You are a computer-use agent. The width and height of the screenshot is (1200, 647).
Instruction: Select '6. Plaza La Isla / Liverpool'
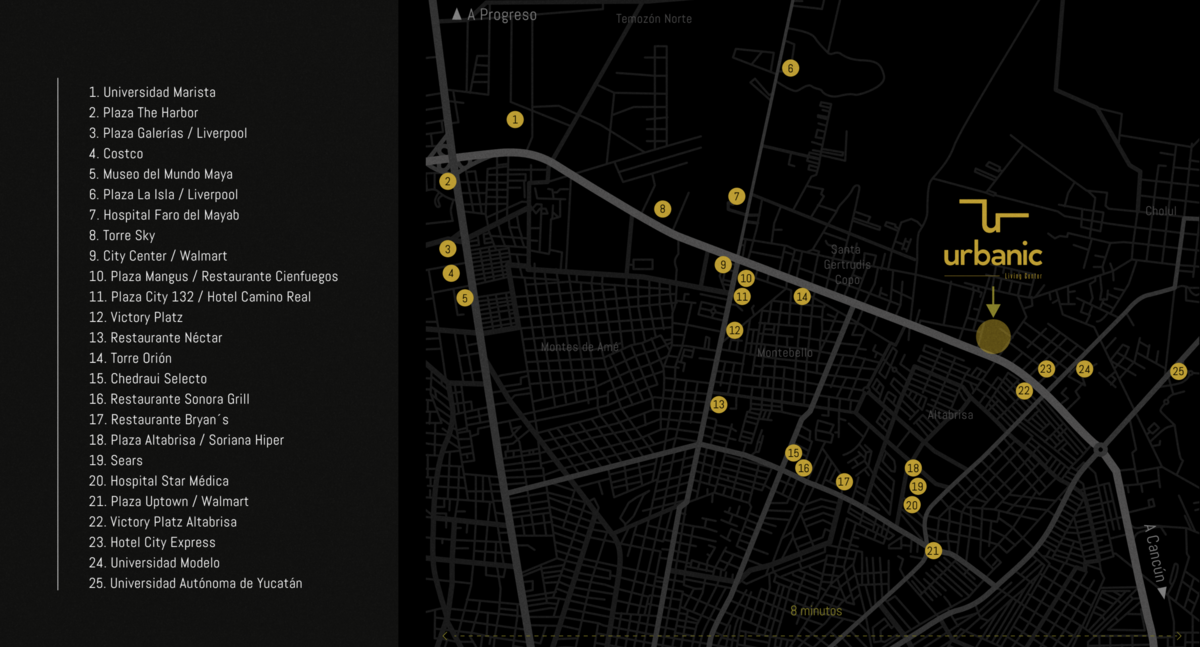163,195
